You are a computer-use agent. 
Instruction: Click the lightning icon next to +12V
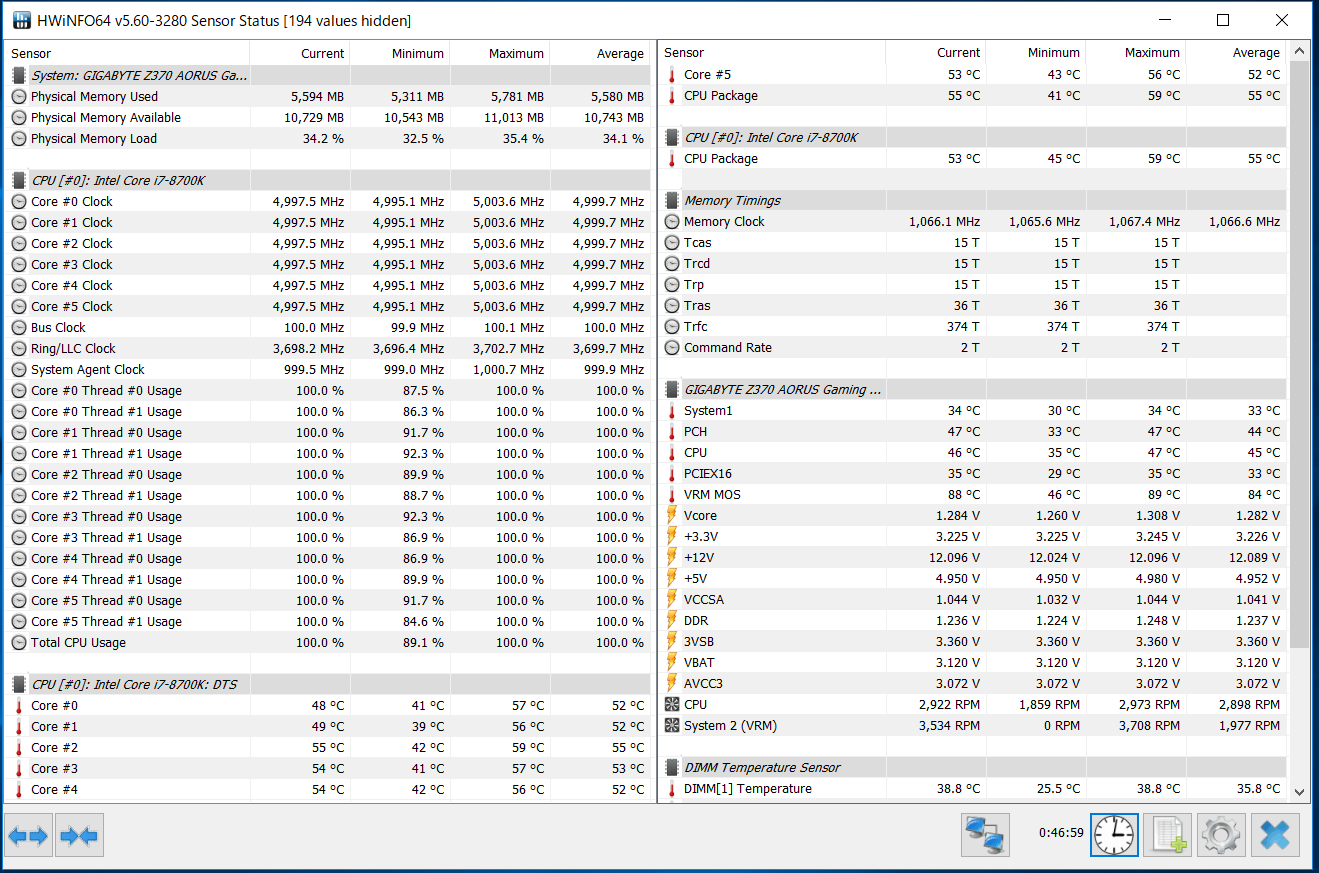[x=672, y=557]
